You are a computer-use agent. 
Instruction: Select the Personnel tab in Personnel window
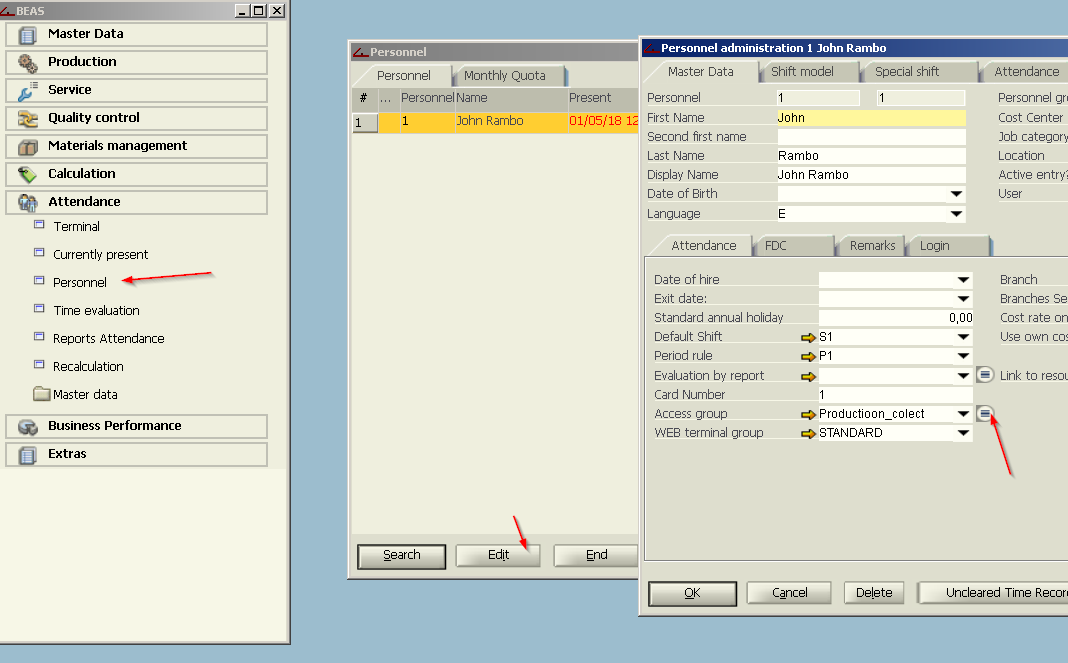(403, 76)
